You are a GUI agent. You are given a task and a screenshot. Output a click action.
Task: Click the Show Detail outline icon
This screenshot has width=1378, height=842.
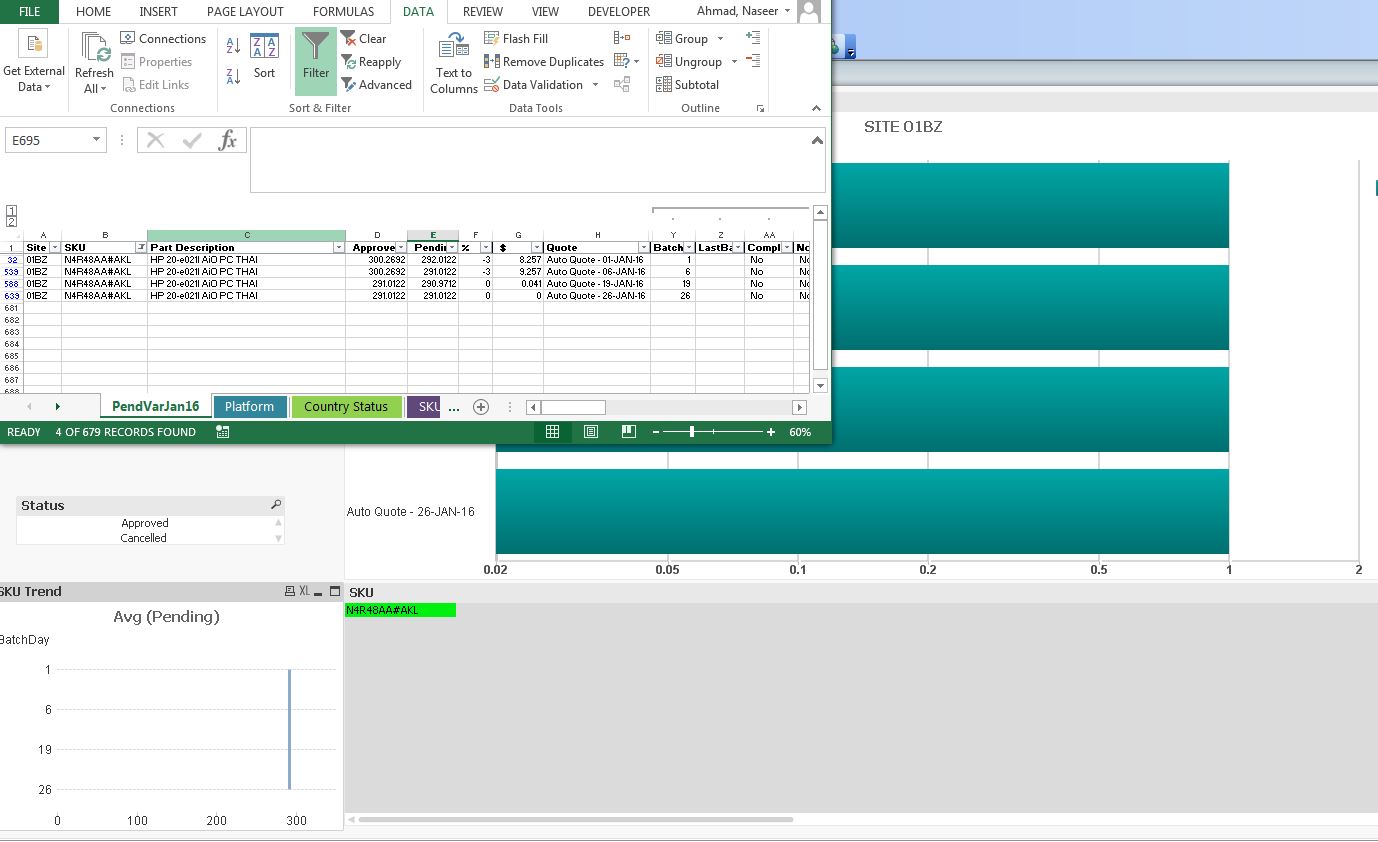click(x=753, y=38)
